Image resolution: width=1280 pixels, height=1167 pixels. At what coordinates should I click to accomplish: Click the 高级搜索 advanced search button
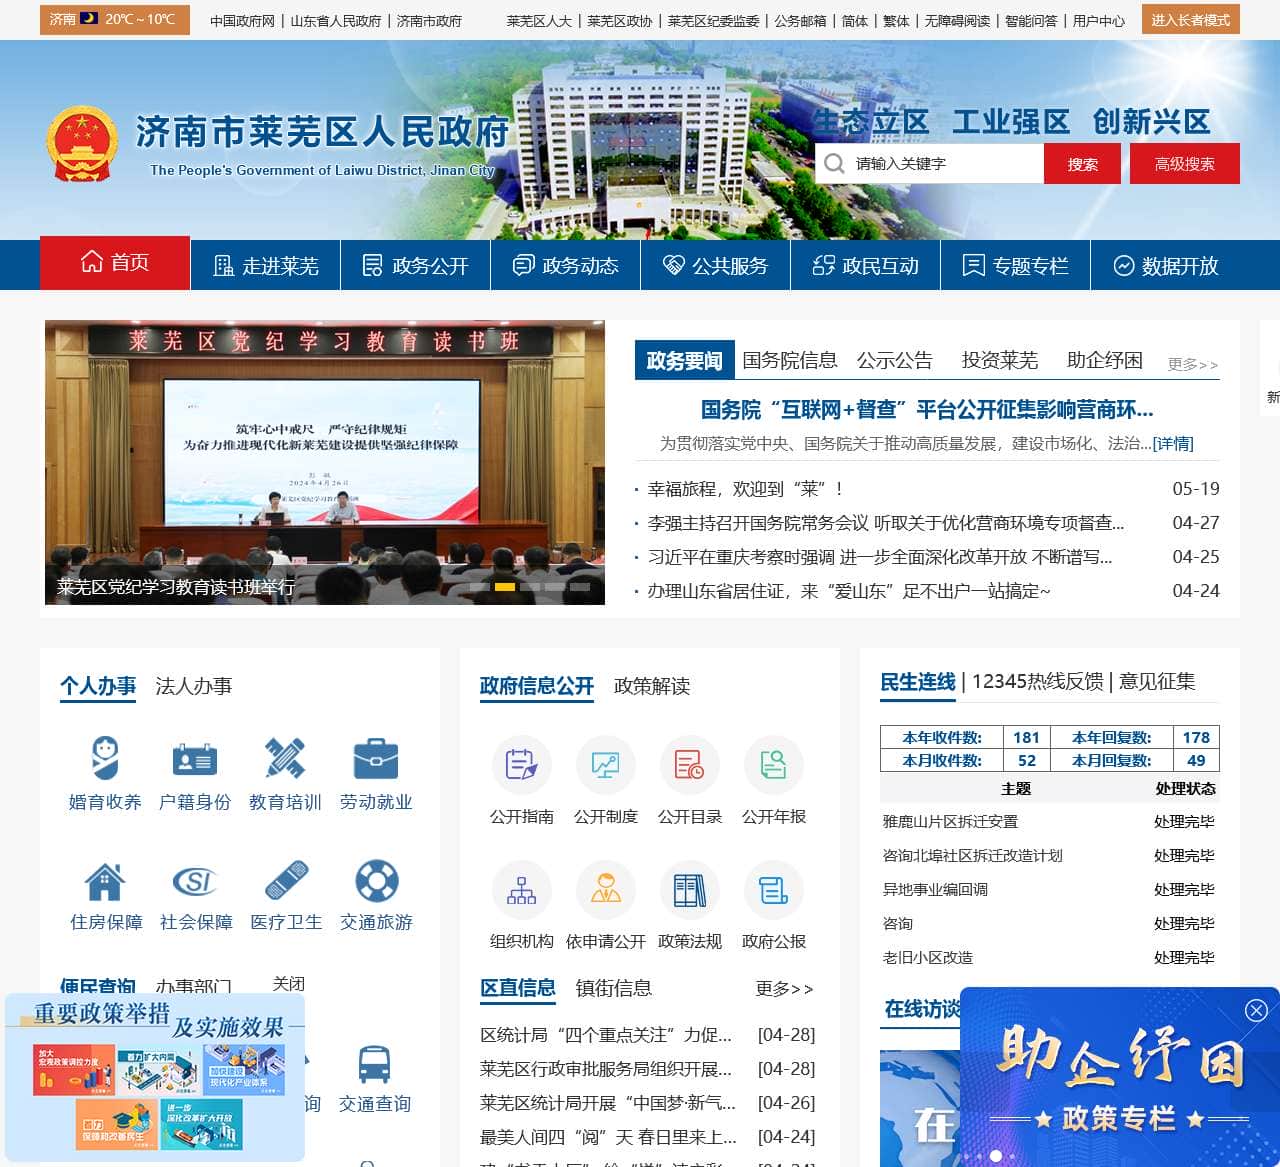(1185, 164)
